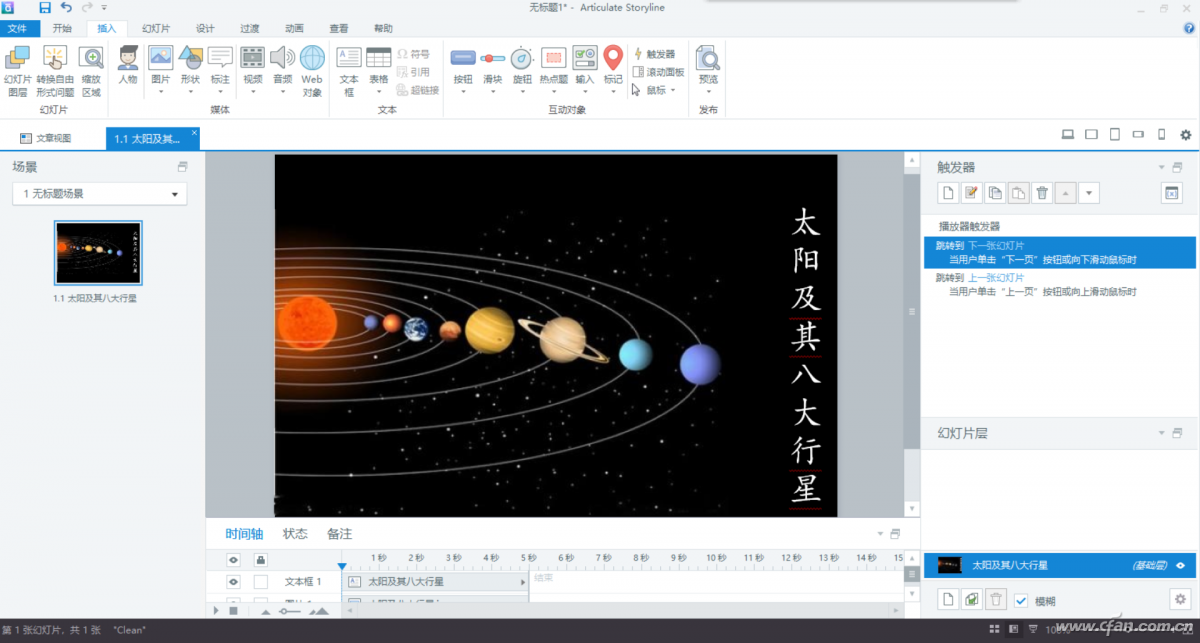Click the 下一张幻灯片 link in trigger

pos(996,246)
